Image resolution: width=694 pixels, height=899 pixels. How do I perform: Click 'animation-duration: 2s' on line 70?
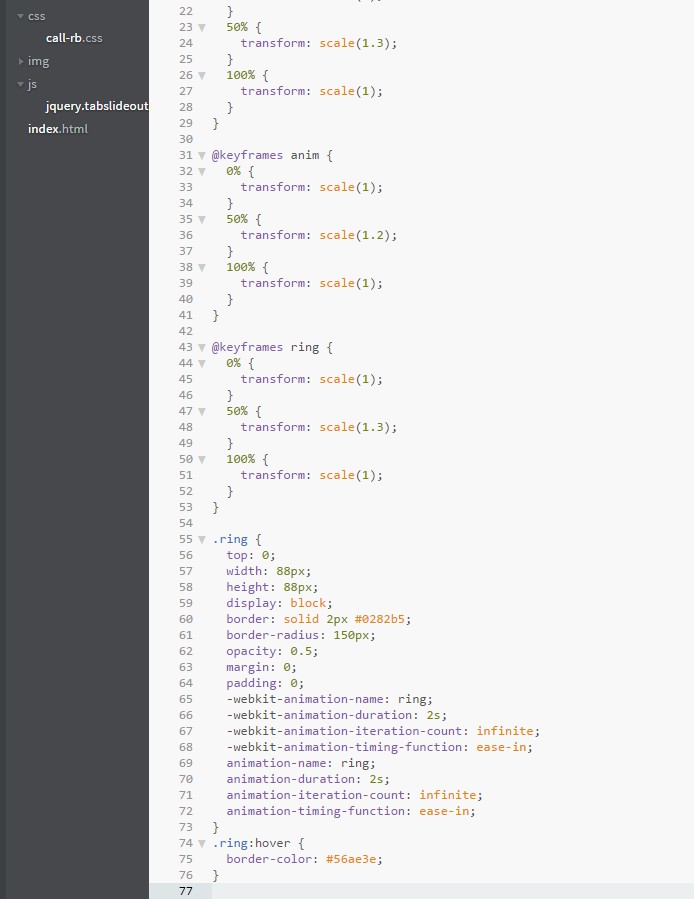[305, 779]
